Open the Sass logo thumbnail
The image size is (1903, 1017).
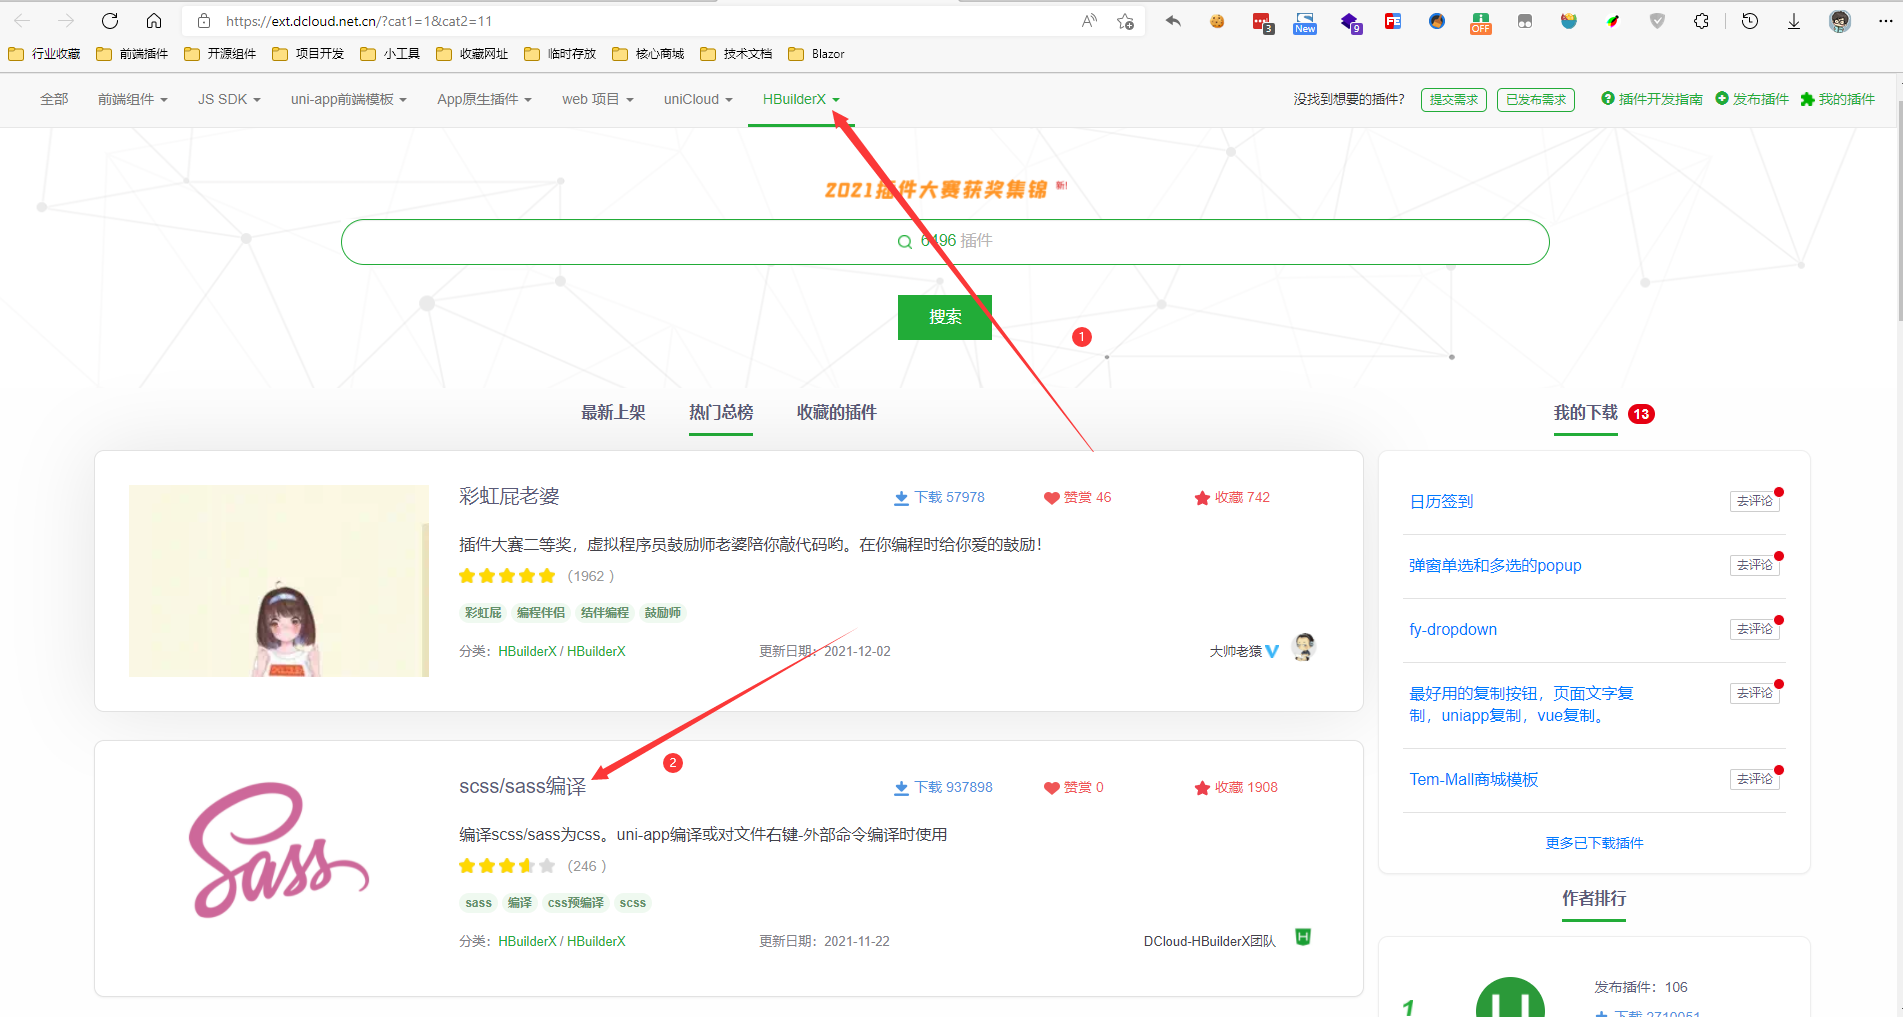pos(279,850)
